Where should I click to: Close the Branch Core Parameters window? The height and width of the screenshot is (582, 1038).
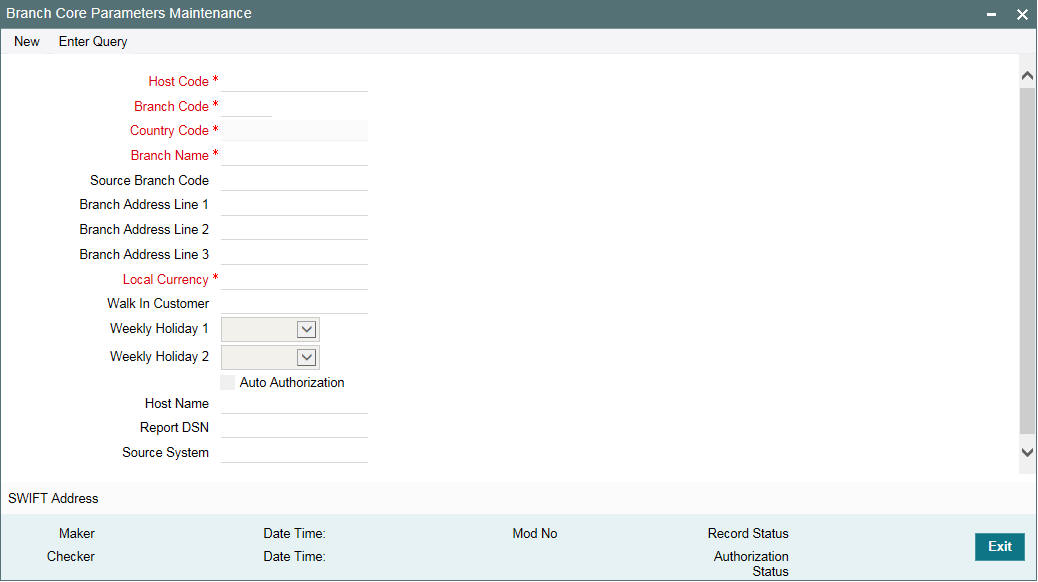tap(1022, 14)
